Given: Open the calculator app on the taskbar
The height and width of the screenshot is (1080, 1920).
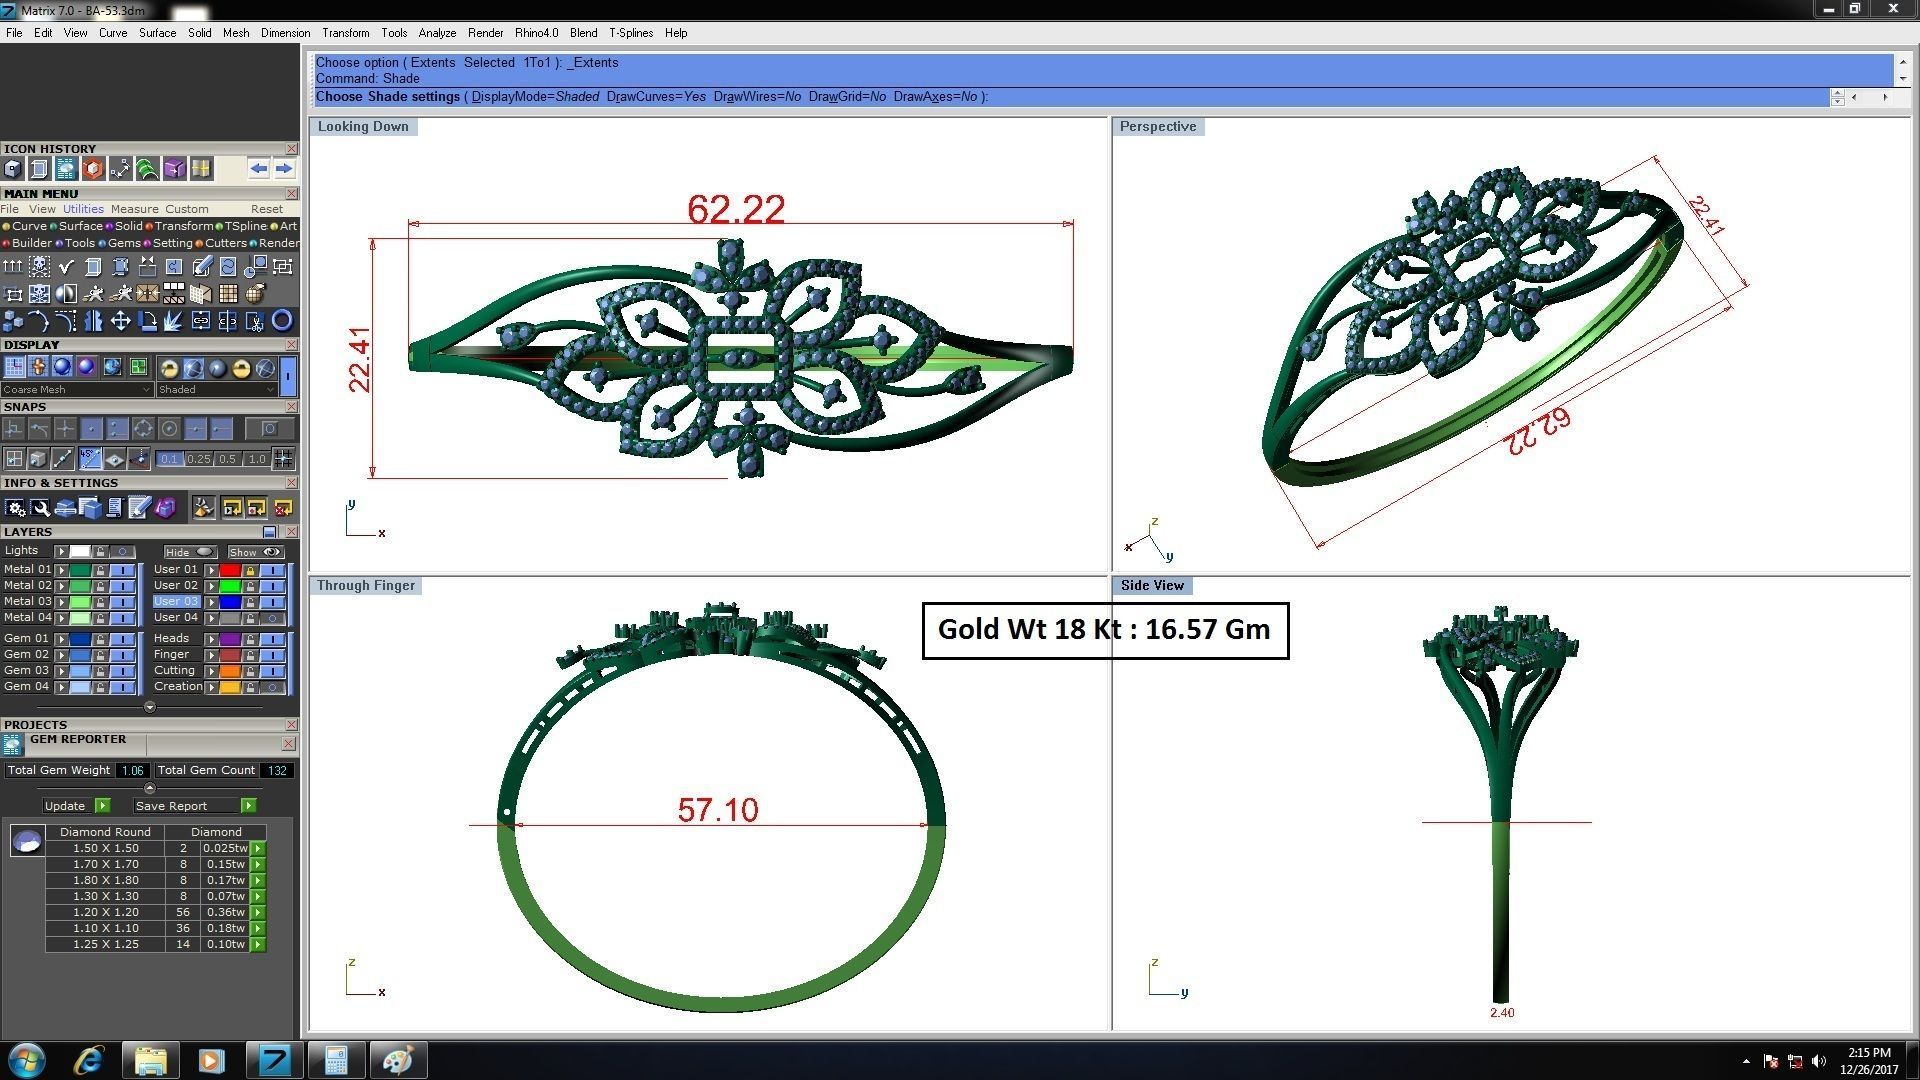Looking at the screenshot, I should tap(336, 1060).
